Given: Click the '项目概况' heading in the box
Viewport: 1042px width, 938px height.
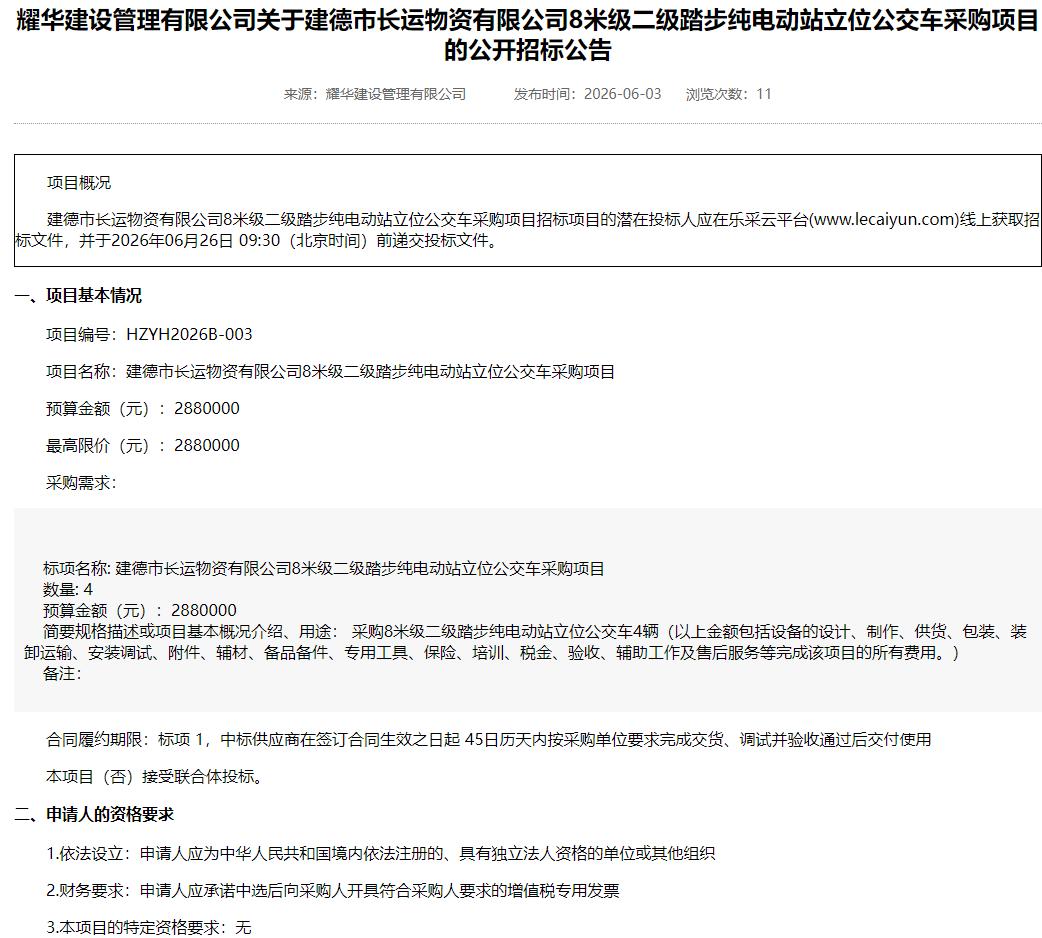Looking at the screenshot, I should click(x=79, y=183).
